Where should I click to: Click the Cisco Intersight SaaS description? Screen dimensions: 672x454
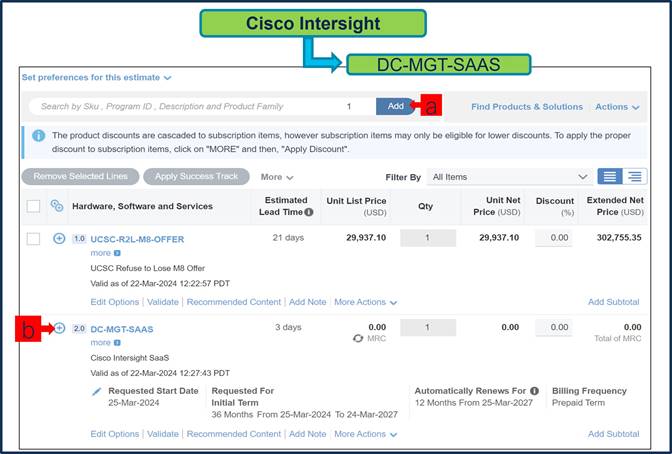tap(129, 358)
